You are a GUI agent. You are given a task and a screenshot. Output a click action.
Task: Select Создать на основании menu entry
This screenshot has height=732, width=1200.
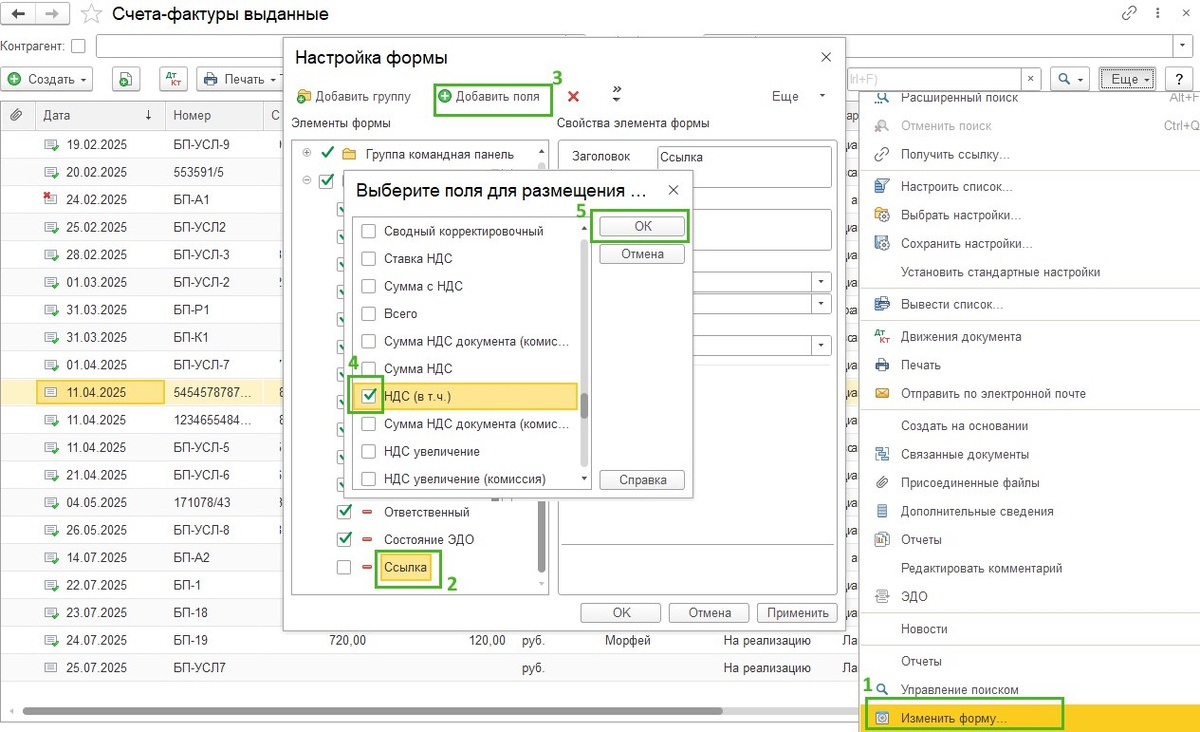(964, 426)
